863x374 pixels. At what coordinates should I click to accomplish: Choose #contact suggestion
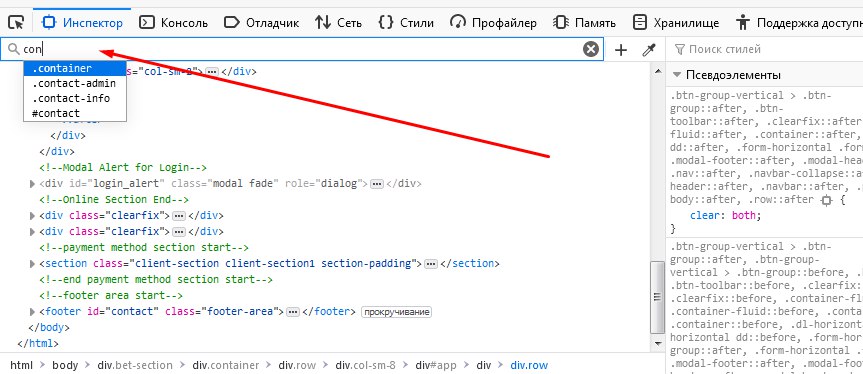(x=75, y=113)
